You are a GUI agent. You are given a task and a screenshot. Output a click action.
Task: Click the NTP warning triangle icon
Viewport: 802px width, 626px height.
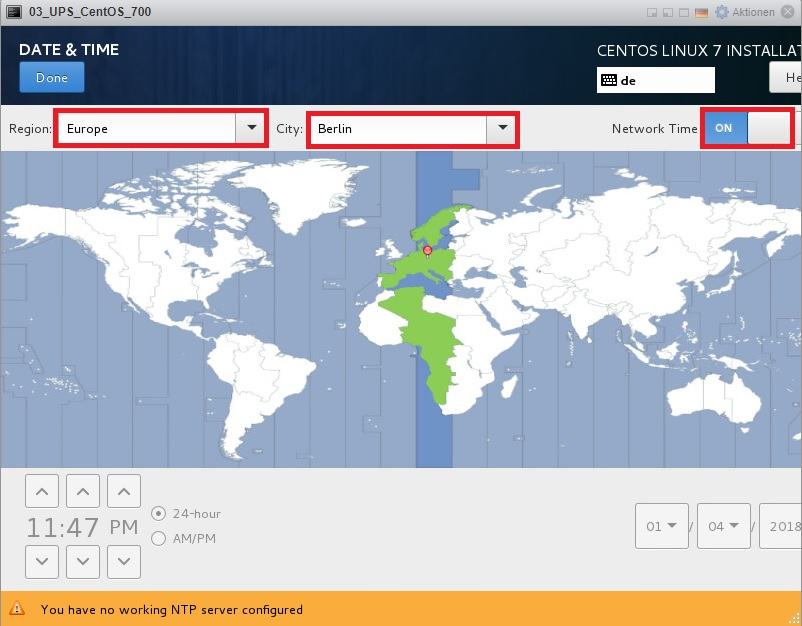17,609
